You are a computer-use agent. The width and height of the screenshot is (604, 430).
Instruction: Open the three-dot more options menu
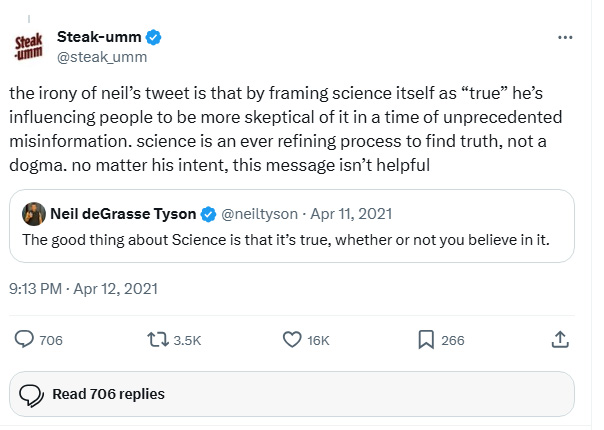tap(565, 38)
